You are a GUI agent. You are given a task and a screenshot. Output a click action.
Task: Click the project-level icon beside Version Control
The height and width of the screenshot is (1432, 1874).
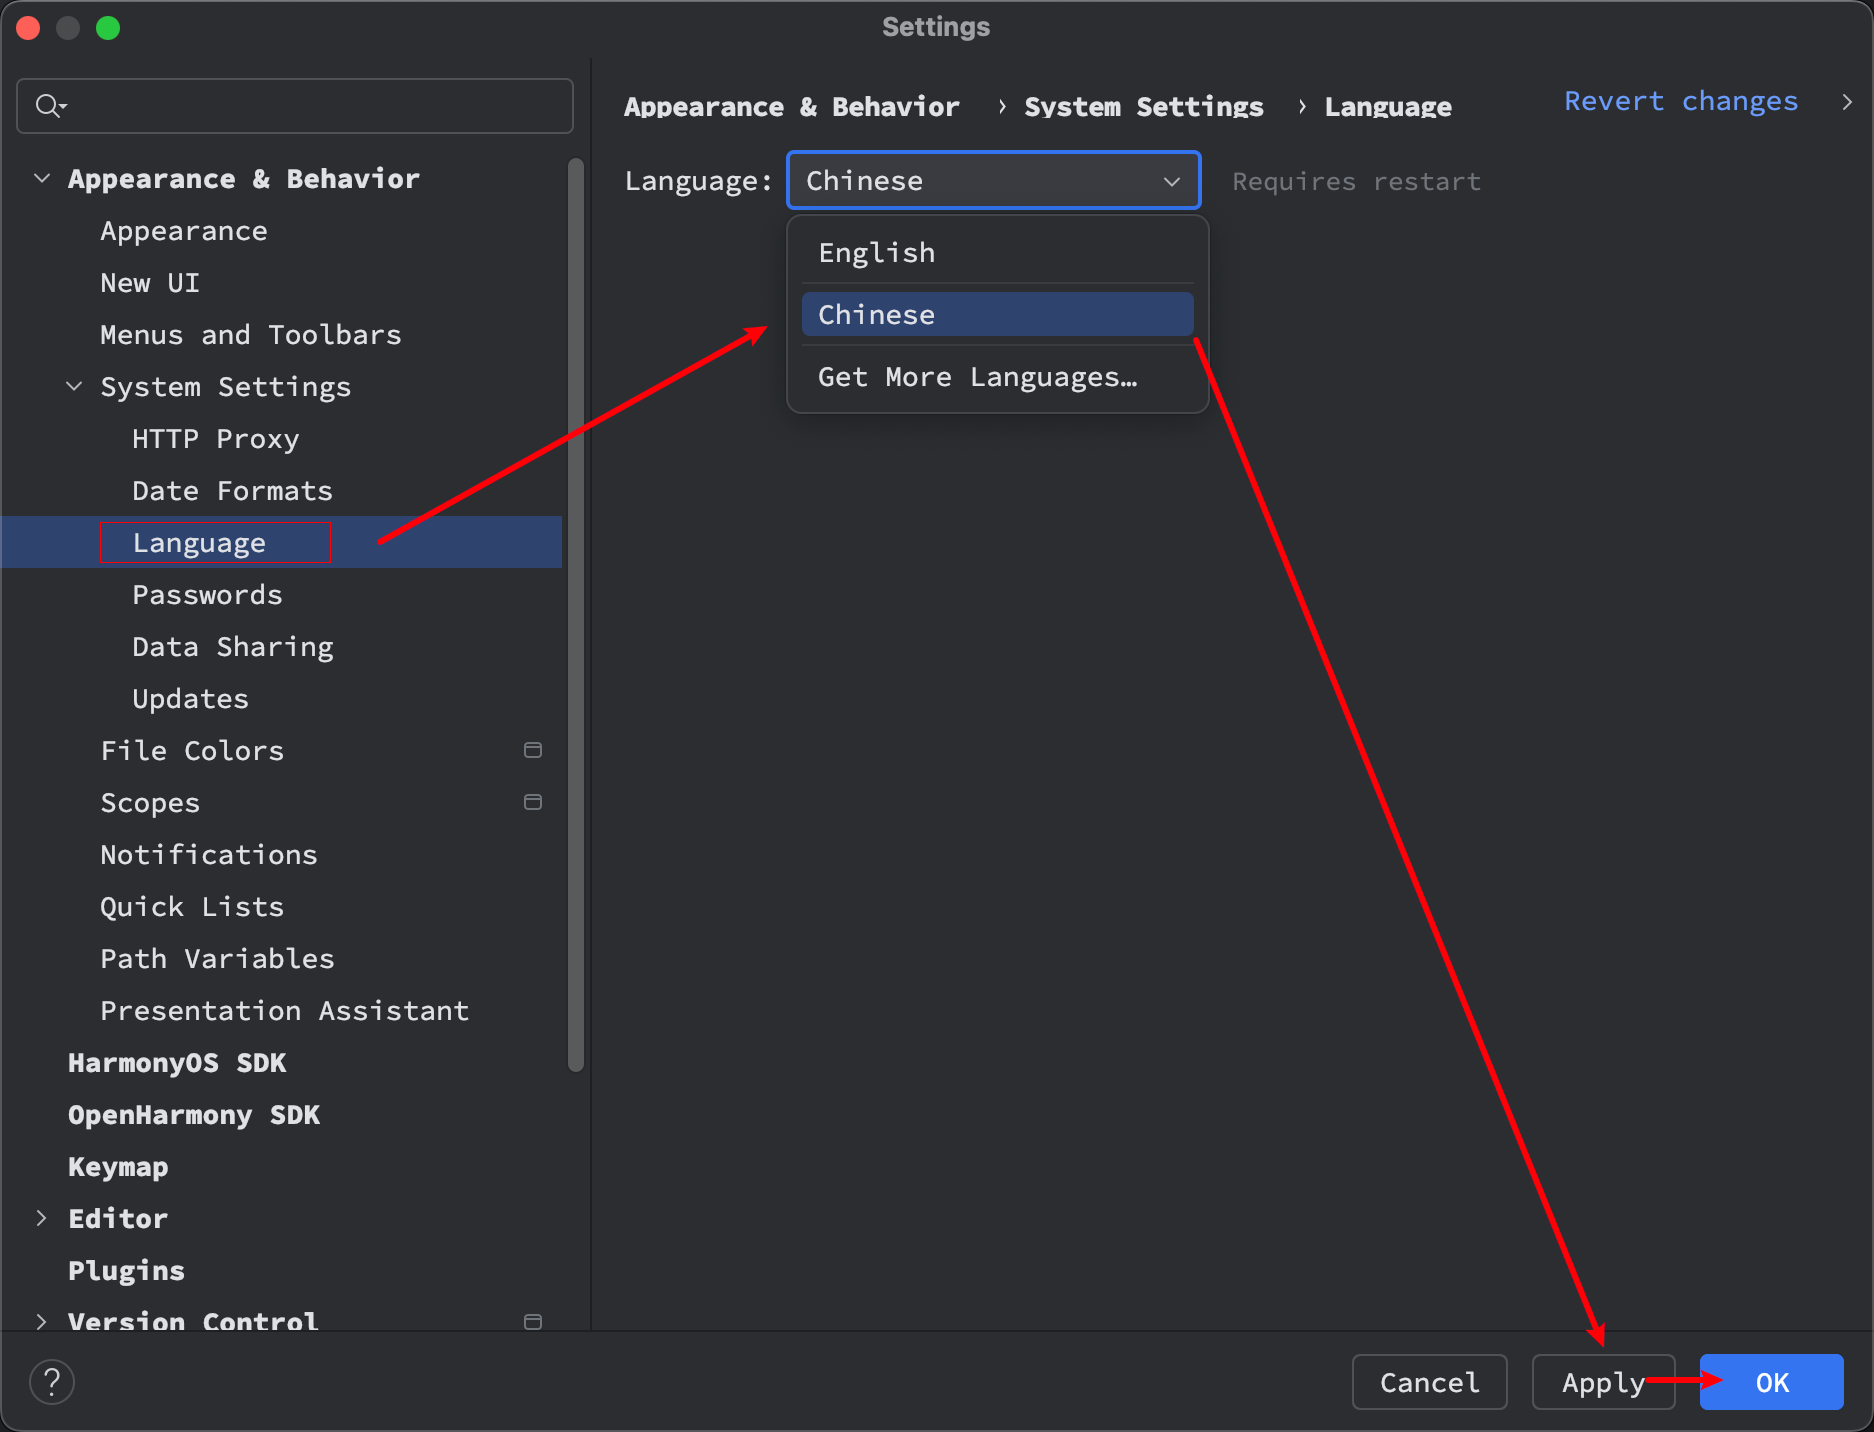point(533,1321)
